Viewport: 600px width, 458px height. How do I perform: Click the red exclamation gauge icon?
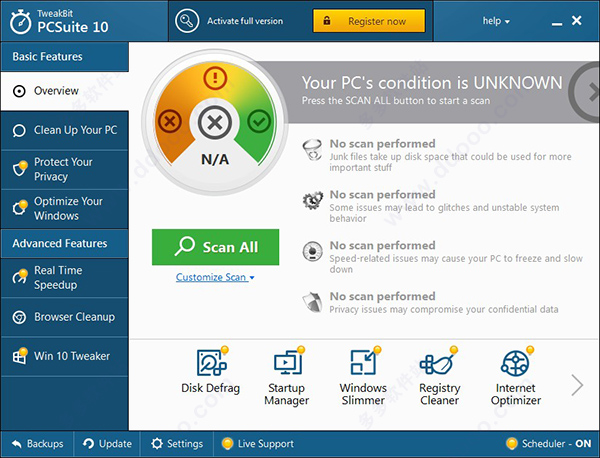point(215,78)
